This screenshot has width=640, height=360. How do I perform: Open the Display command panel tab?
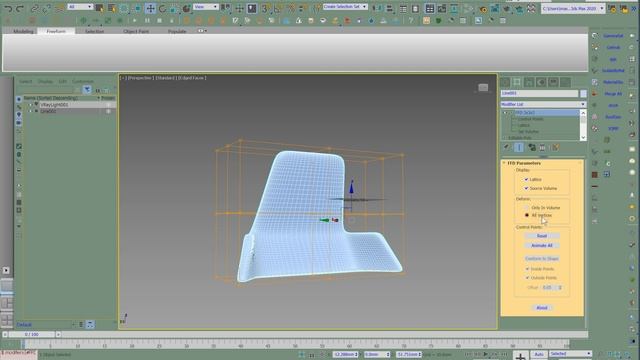(x=553, y=82)
